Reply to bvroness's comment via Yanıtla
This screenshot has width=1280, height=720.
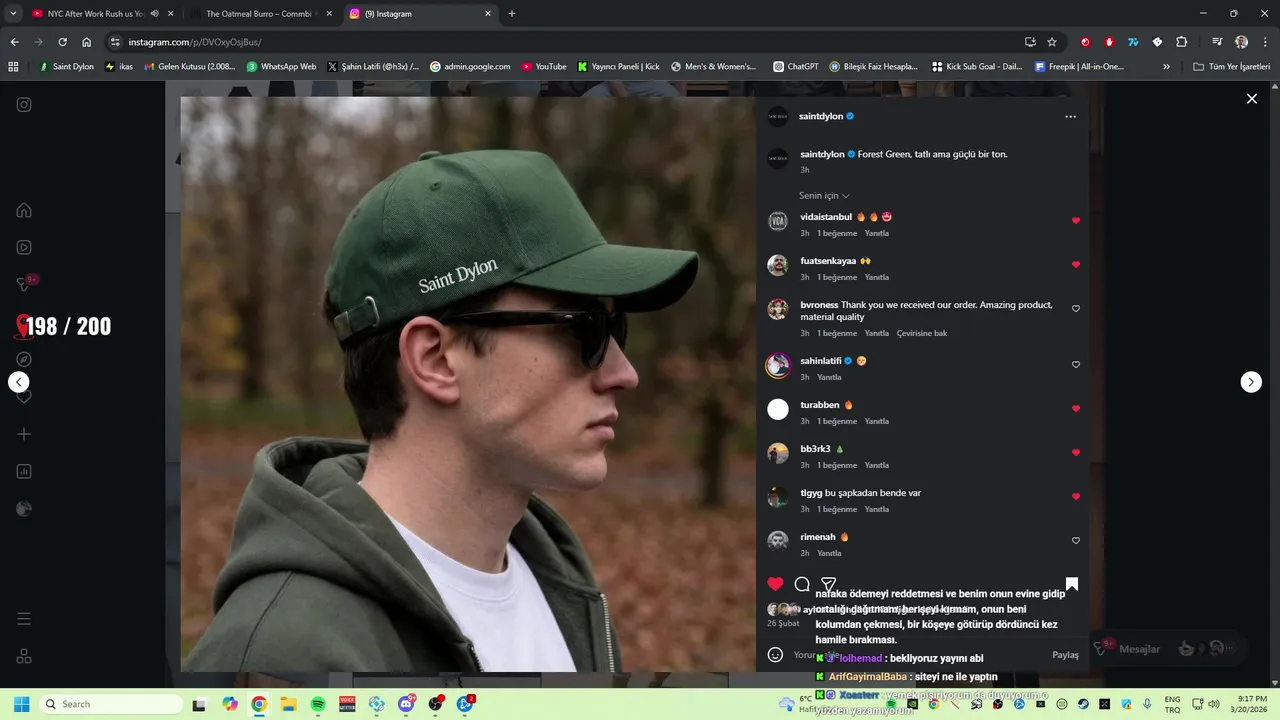(876, 333)
